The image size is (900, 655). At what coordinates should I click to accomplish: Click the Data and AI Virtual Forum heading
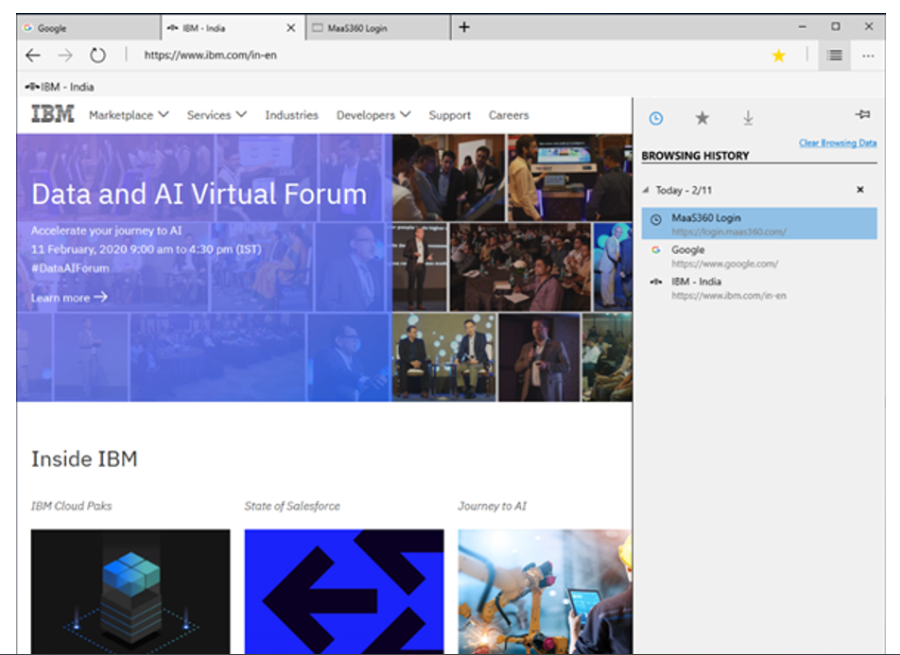(199, 193)
